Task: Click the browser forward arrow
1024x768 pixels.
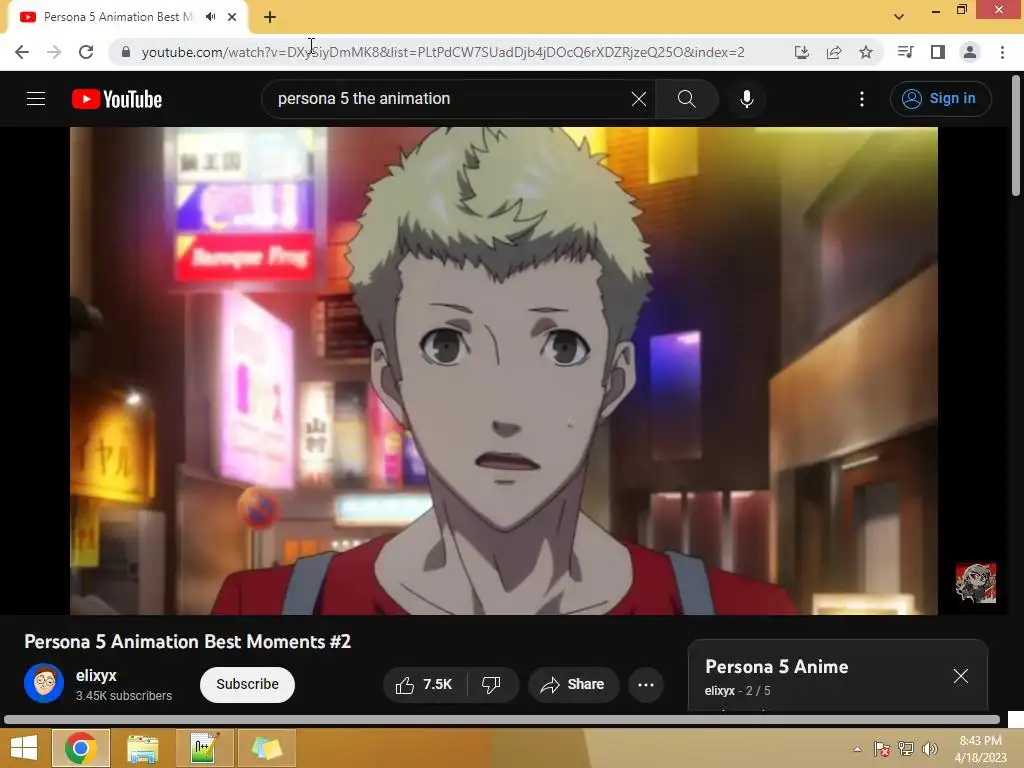Action: tap(54, 52)
